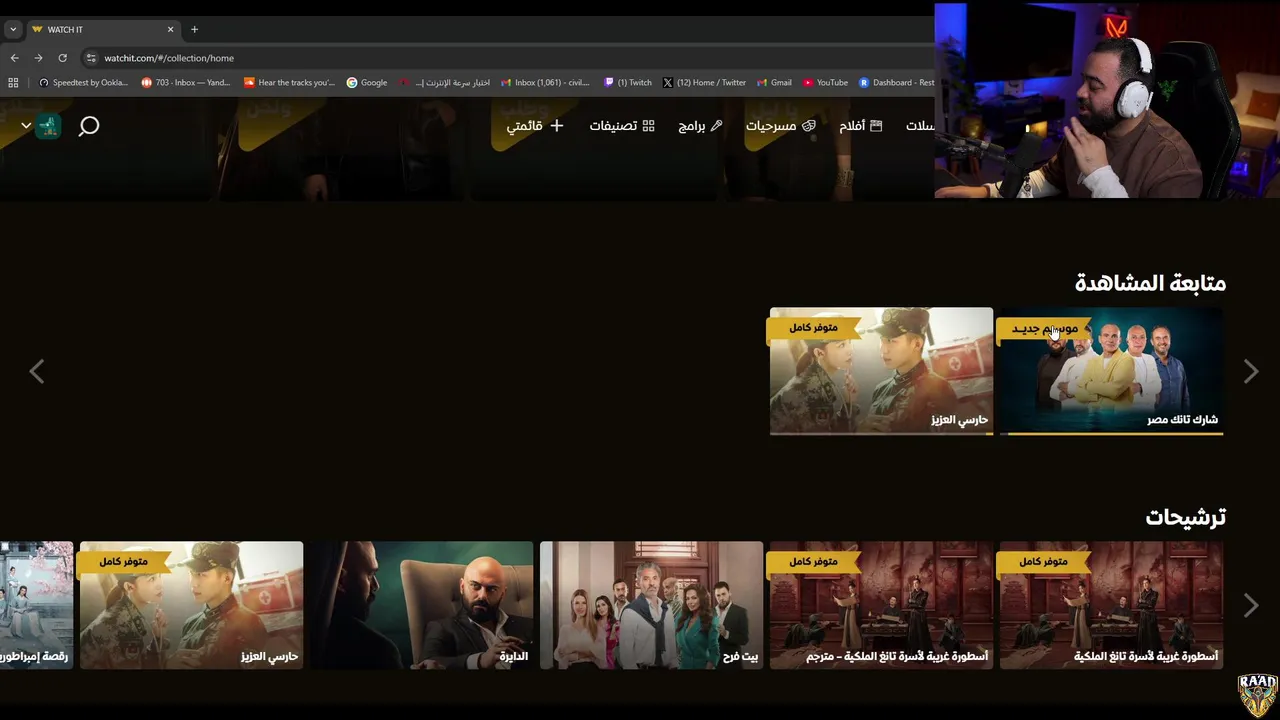Slide continue-watching row right with arrow
Viewport: 1280px width, 720px height.
tap(1251, 372)
